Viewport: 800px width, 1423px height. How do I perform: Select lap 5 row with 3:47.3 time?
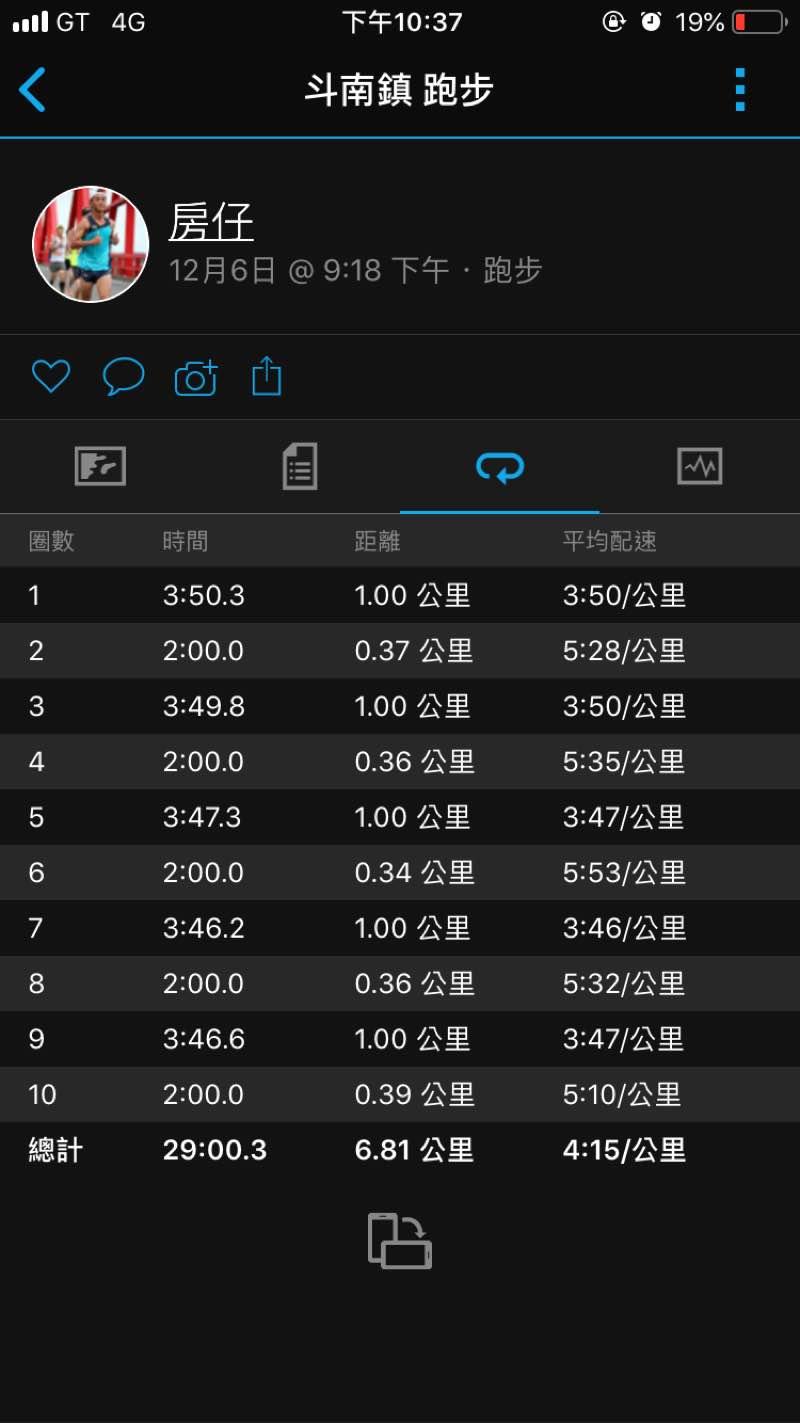point(400,817)
